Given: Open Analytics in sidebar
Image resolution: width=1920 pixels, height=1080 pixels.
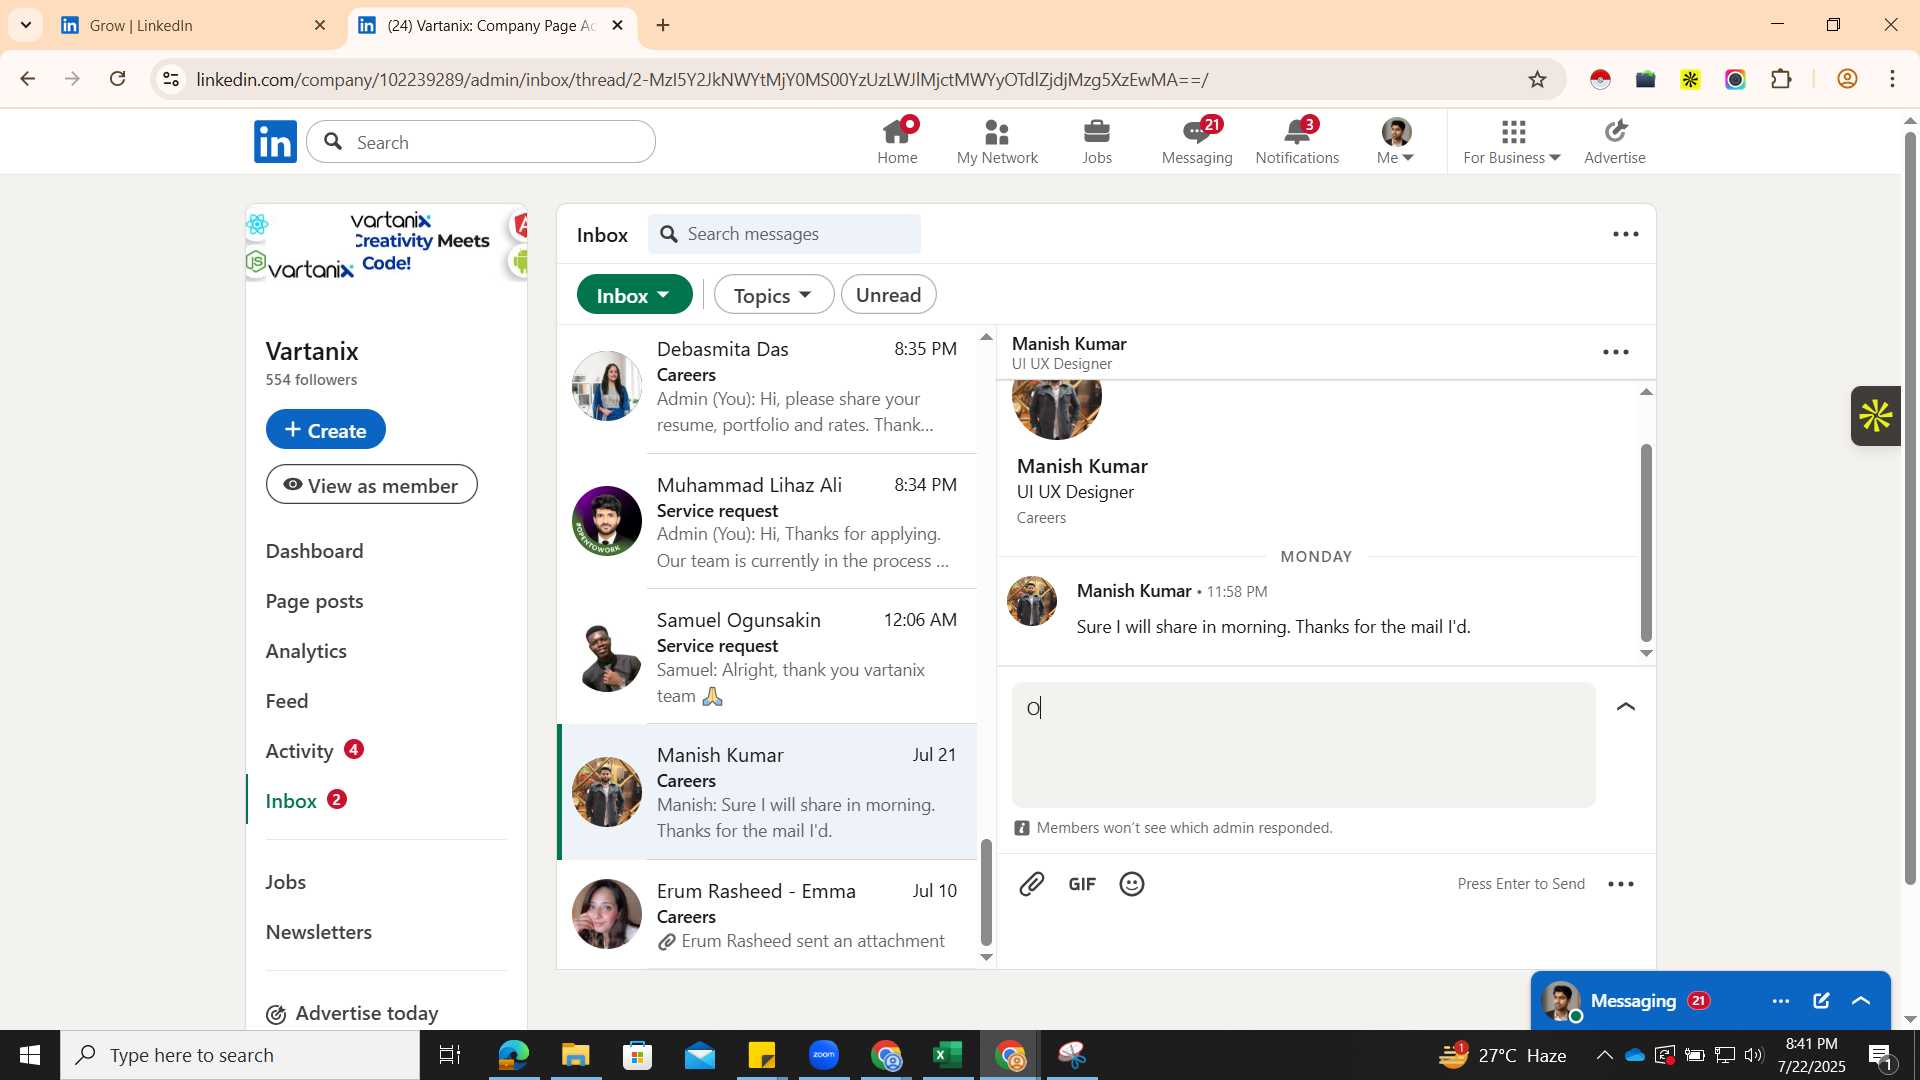Looking at the screenshot, I should tap(306, 651).
